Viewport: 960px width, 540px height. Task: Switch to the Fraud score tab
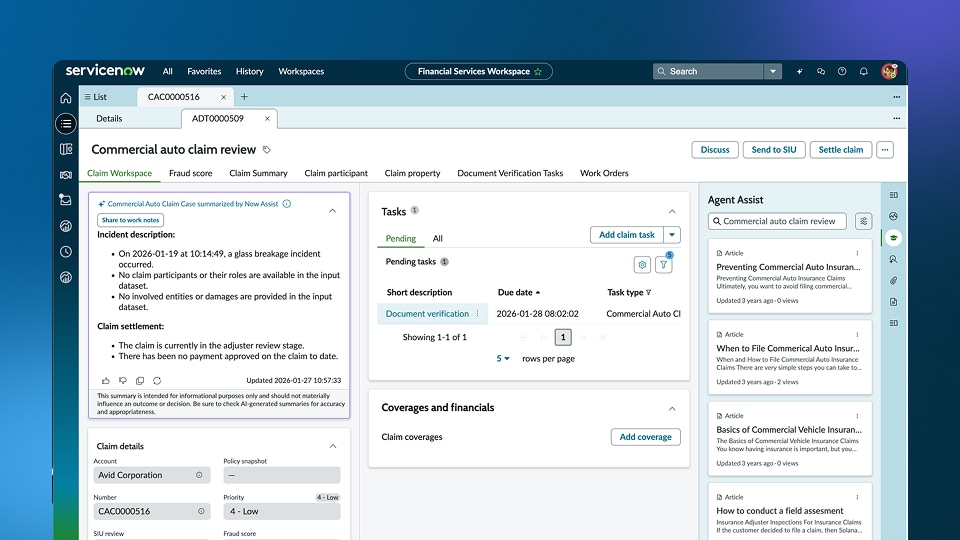coord(190,173)
